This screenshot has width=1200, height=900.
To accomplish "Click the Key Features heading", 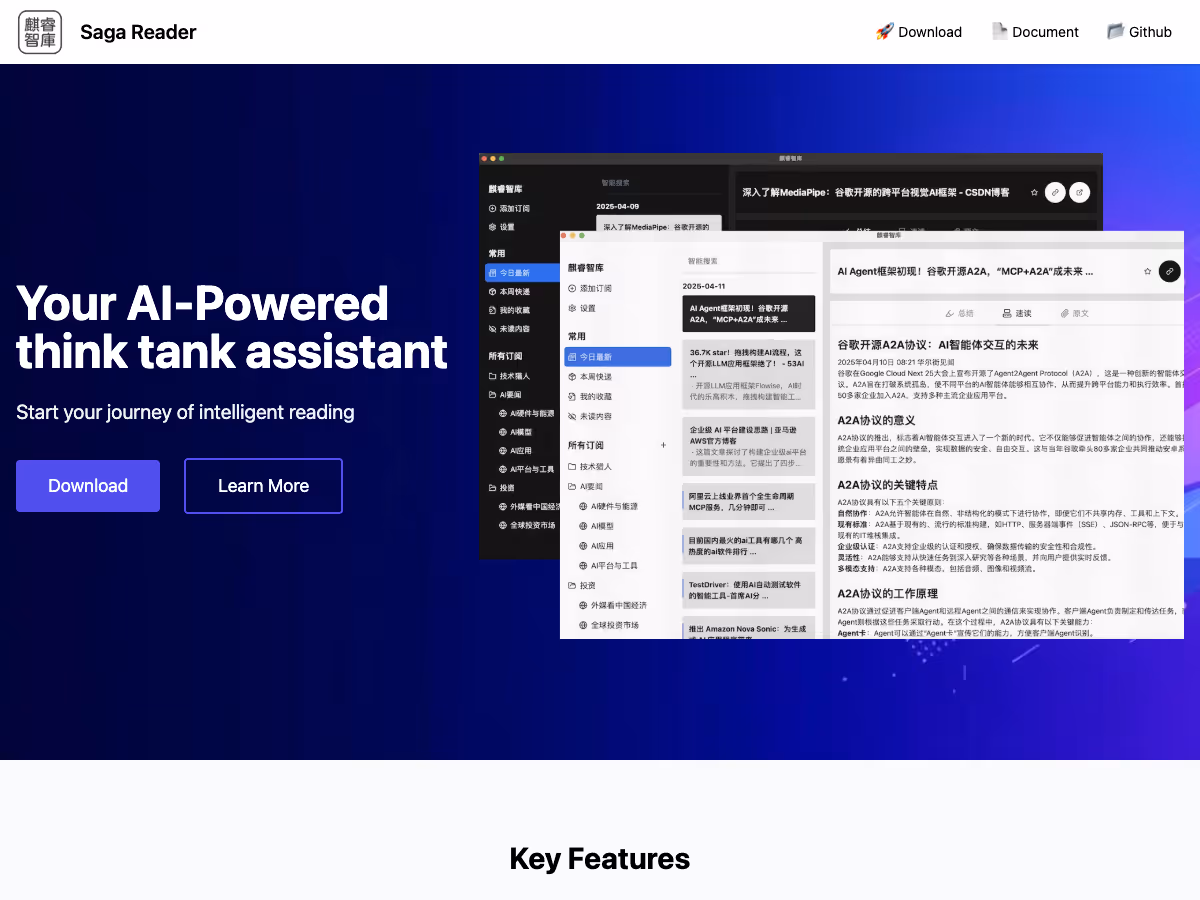I will (600, 859).
